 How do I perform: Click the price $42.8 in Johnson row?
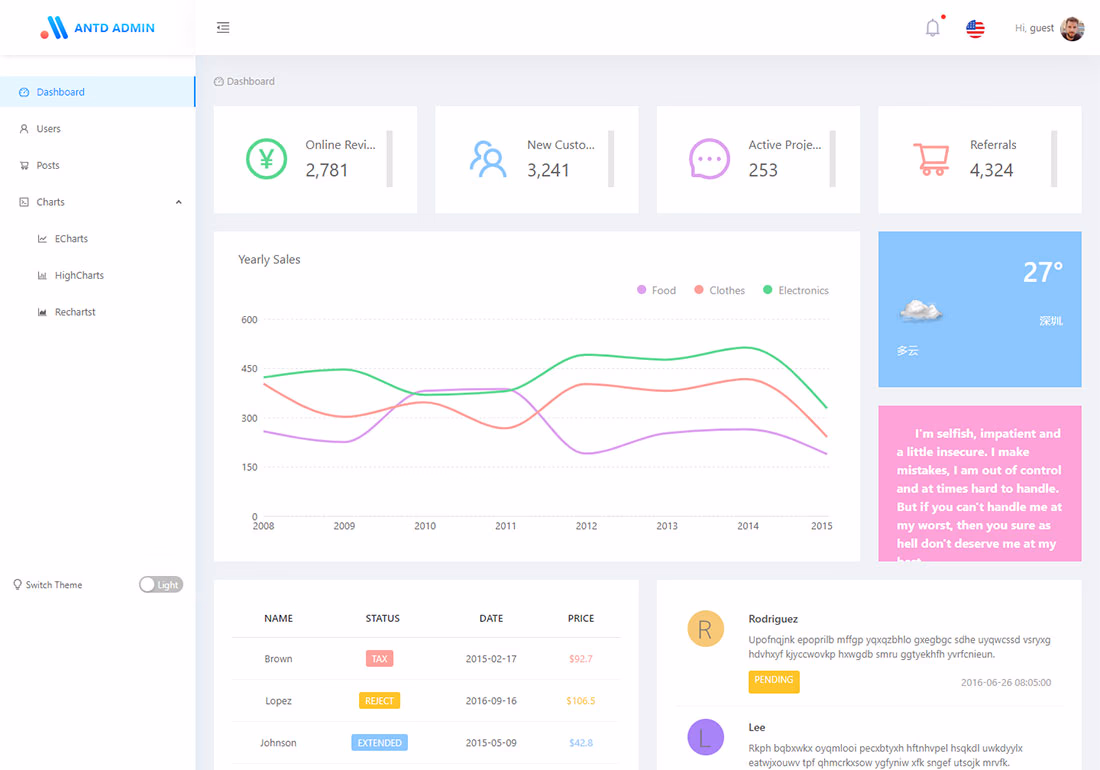coord(581,743)
